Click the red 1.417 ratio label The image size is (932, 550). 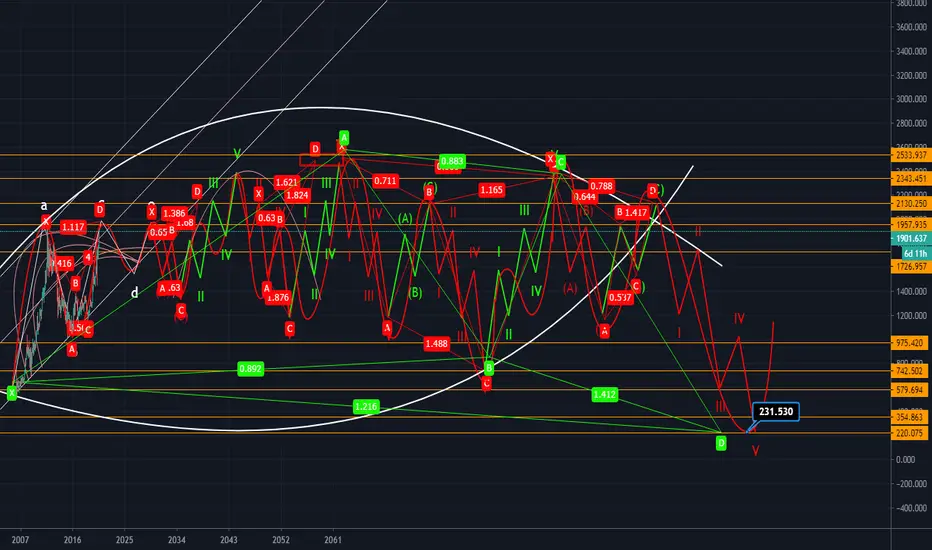[636, 212]
